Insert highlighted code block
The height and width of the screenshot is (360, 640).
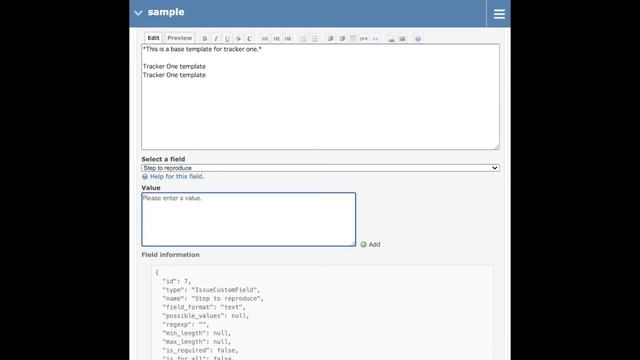(x=375, y=38)
